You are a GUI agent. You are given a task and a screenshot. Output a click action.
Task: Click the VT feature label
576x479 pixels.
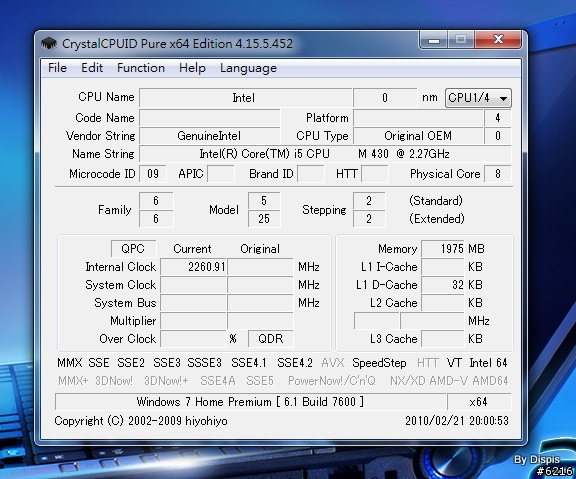pyautogui.click(x=454, y=363)
